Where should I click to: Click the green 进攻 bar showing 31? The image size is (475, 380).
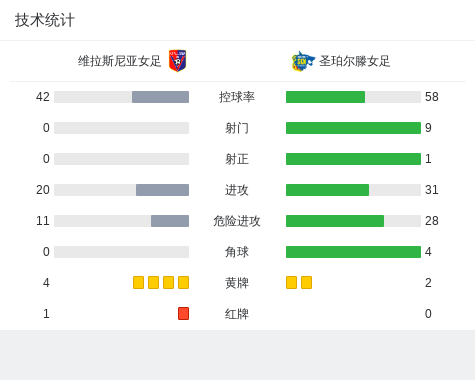pos(327,190)
